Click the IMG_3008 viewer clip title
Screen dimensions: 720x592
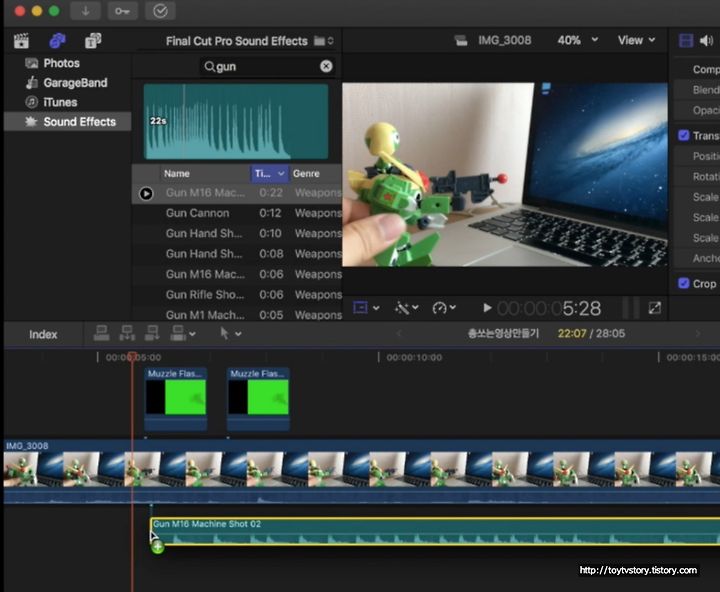pos(504,40)
